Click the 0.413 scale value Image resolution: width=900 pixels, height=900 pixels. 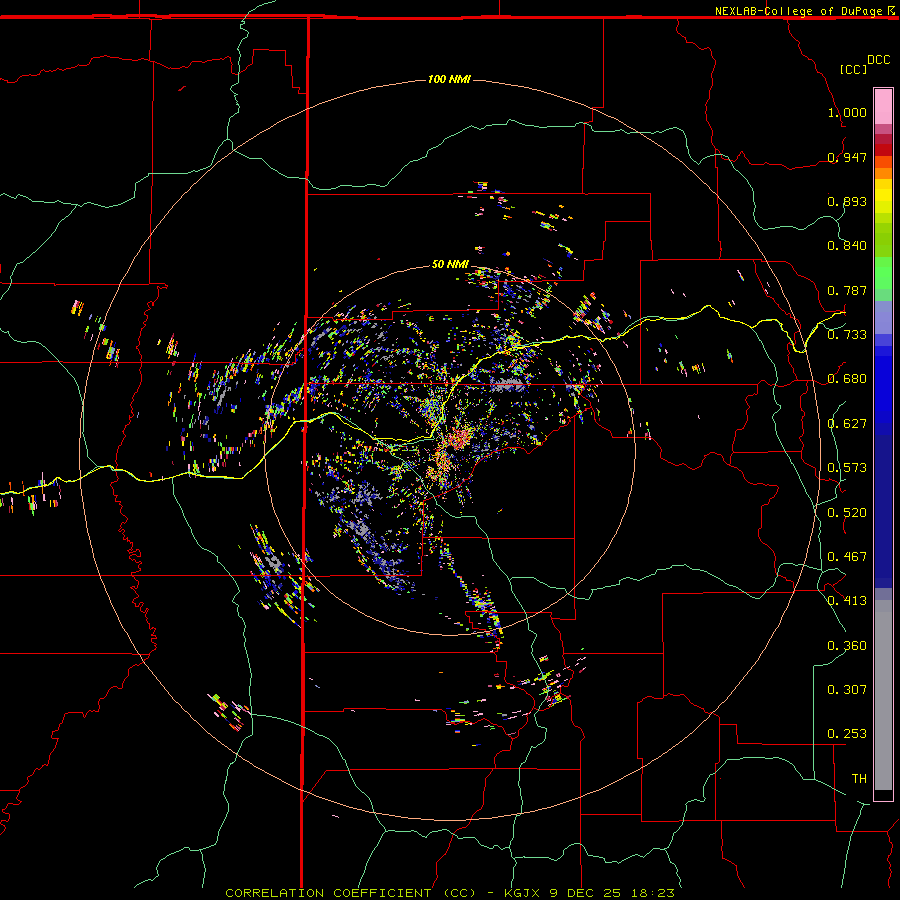(847, 601)
